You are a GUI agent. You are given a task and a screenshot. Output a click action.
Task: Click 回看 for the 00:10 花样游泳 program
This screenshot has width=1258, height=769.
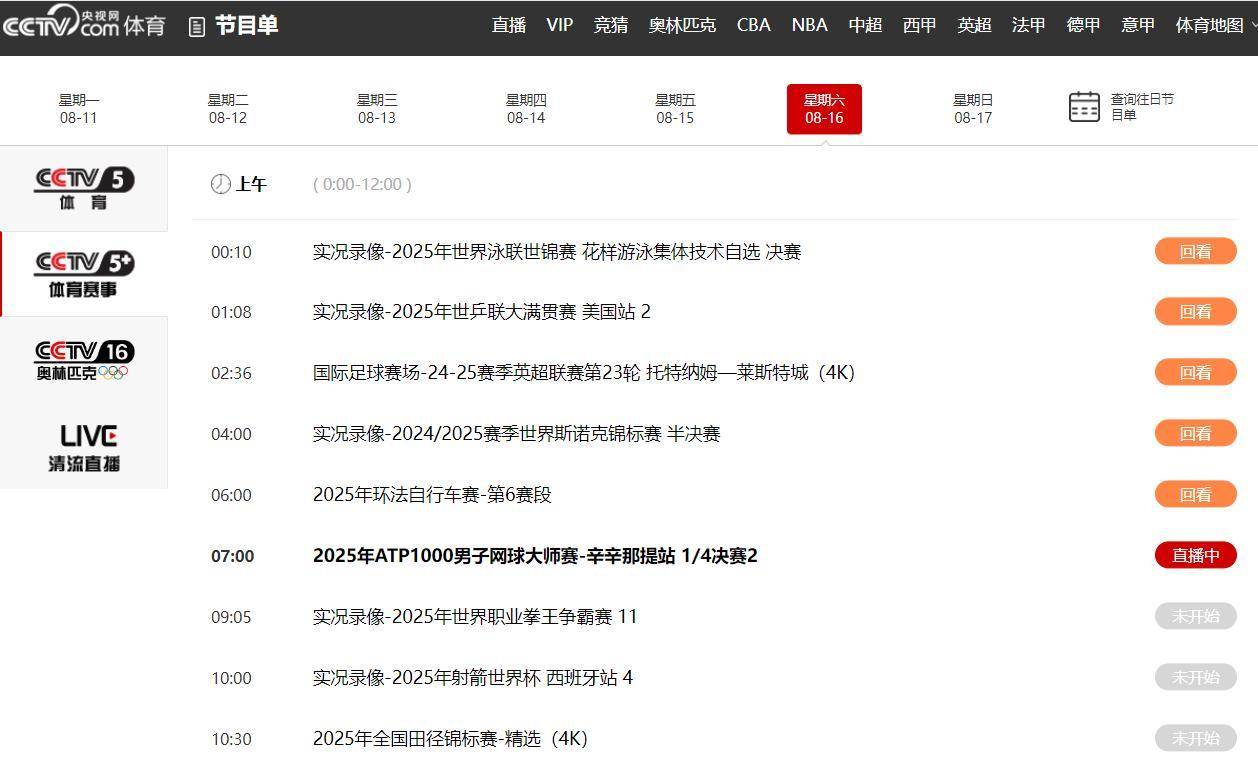1196,251
